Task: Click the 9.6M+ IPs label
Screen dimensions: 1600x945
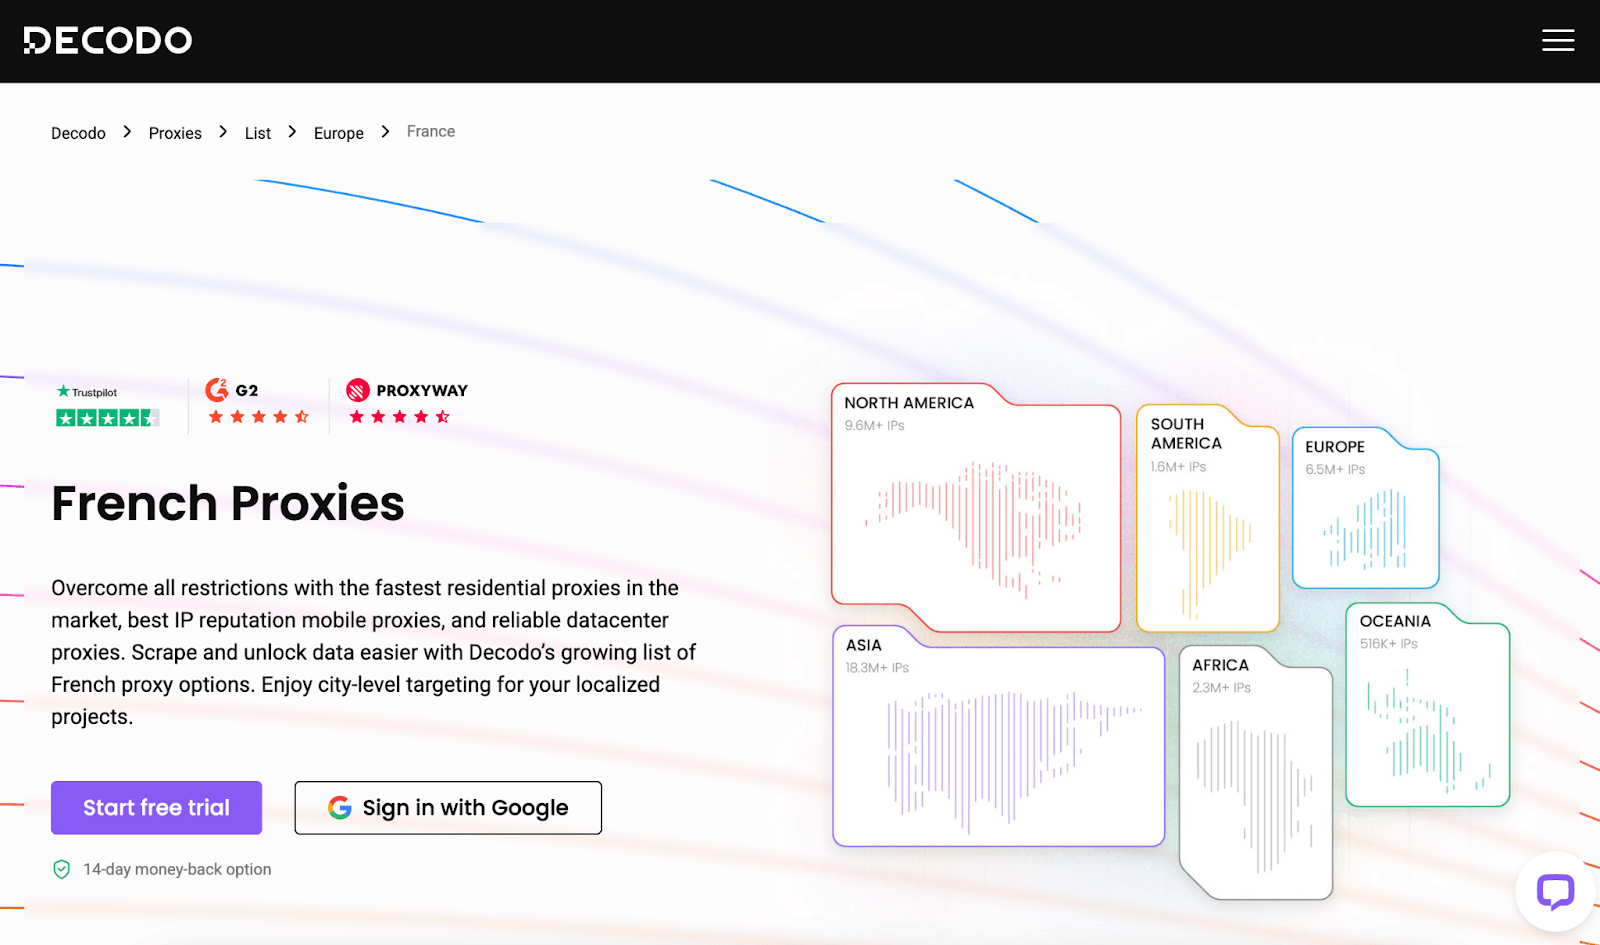Action: [x=874, y=425]
